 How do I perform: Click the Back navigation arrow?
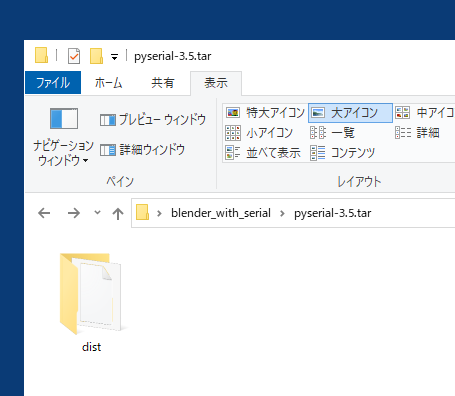coord(44,213)
